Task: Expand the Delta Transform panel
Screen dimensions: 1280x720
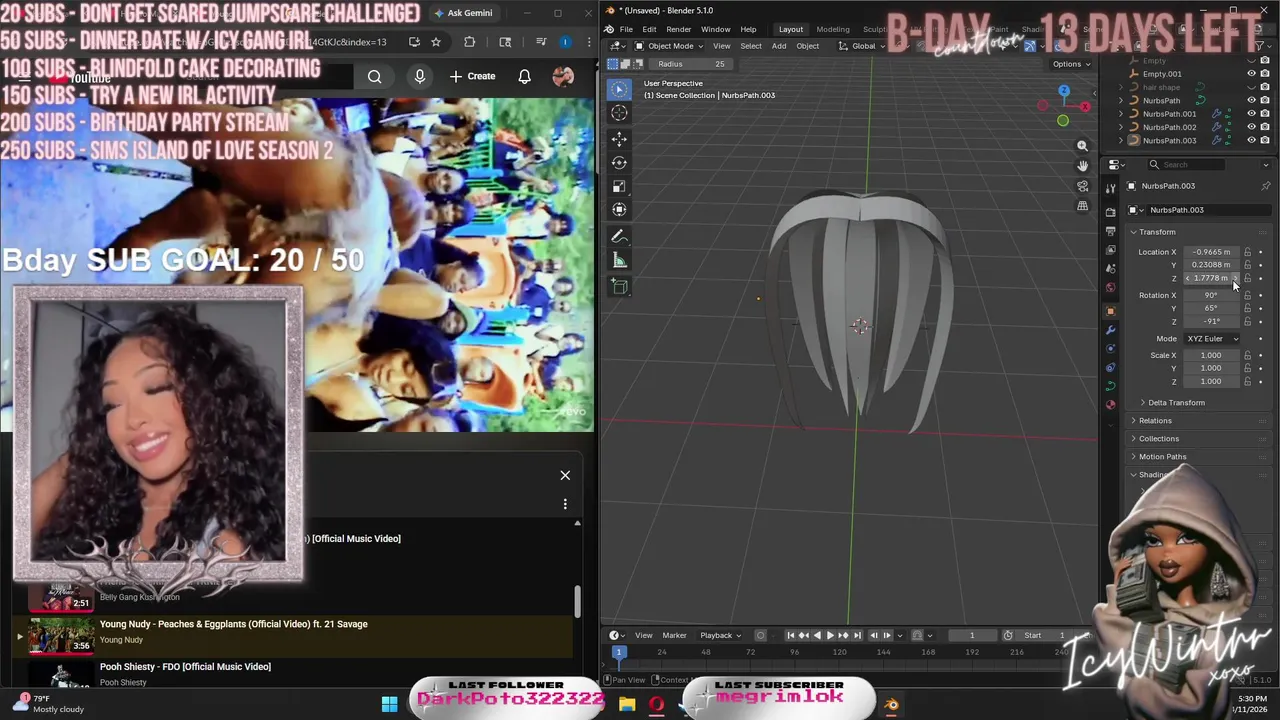Action: point(1176,403)
